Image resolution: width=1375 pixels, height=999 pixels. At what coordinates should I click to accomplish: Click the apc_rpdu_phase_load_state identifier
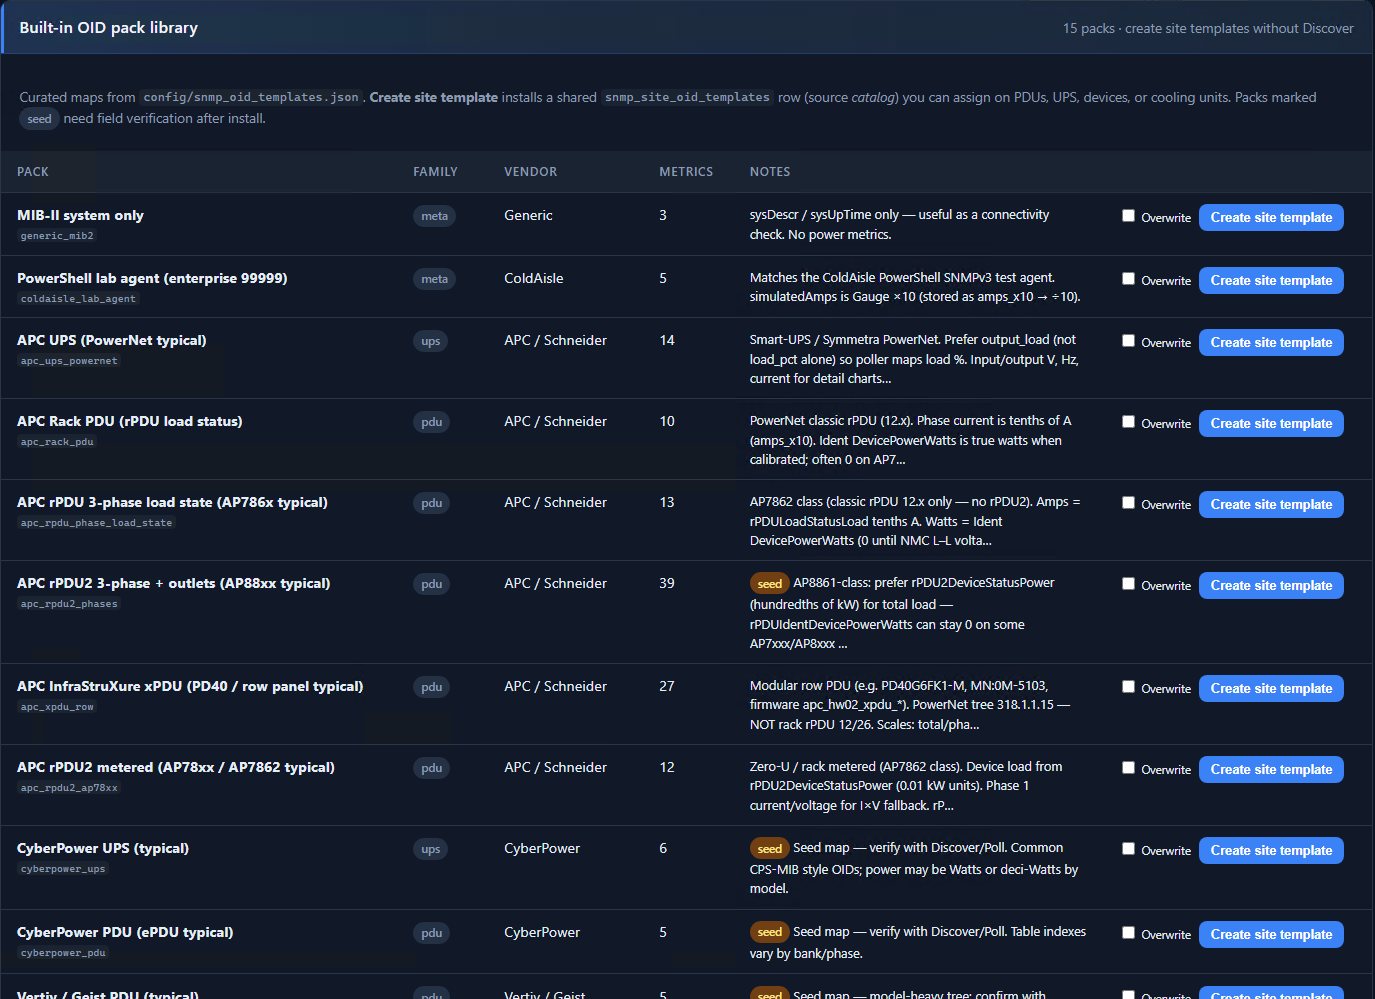point(96,523)
